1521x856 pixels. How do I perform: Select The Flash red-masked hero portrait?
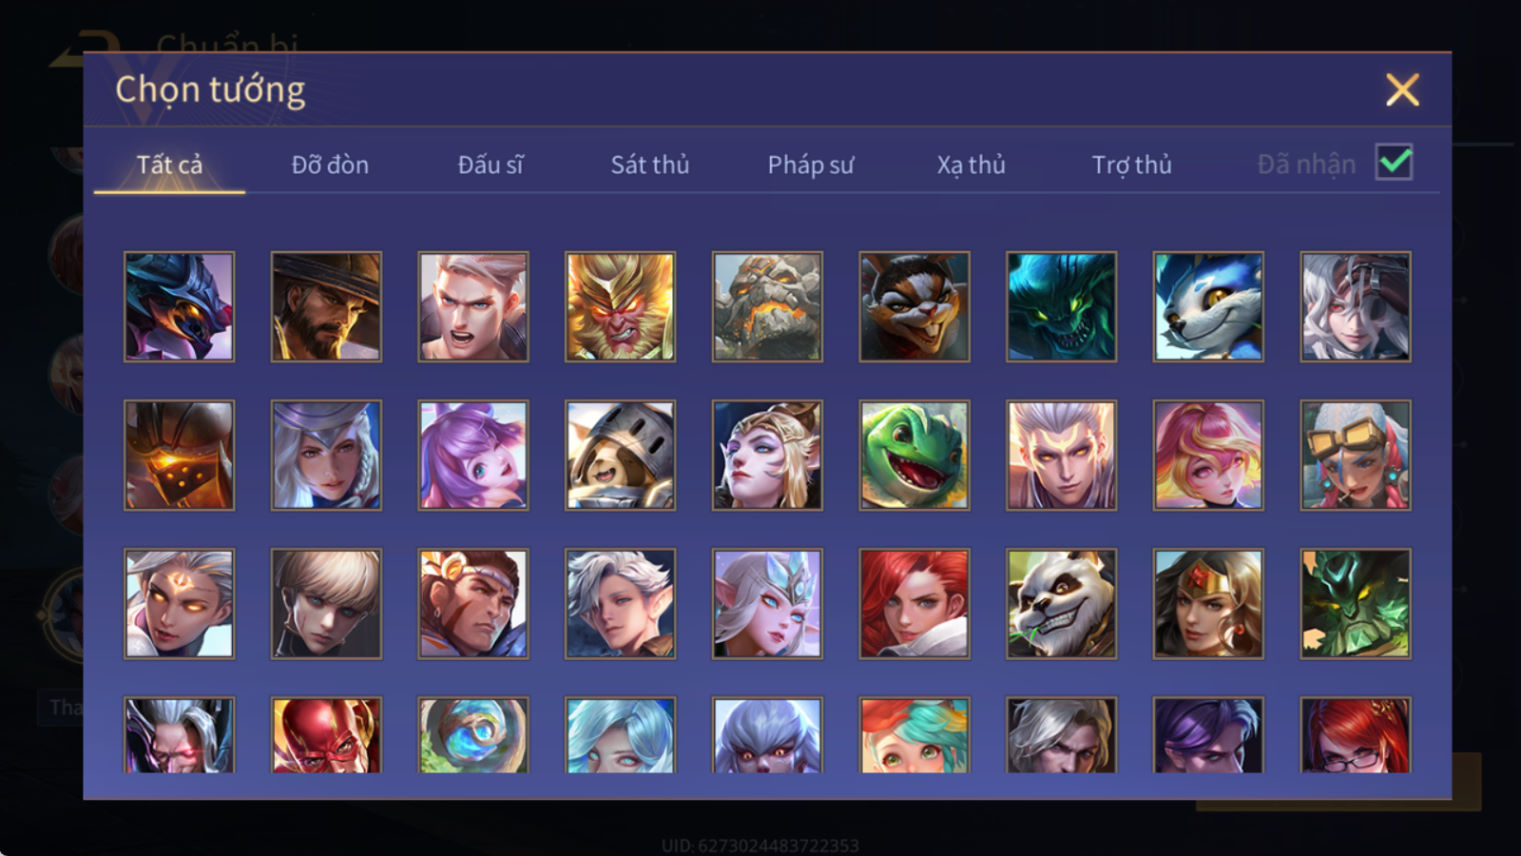coord(326,735)
